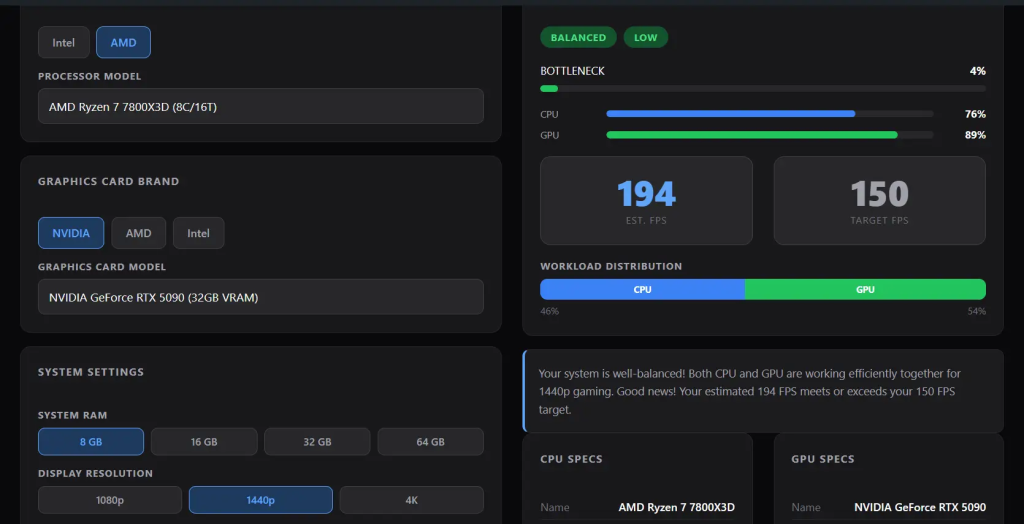Select 1080p display resolution
This screenshot has width=1024, height=524.
point(110,500)
